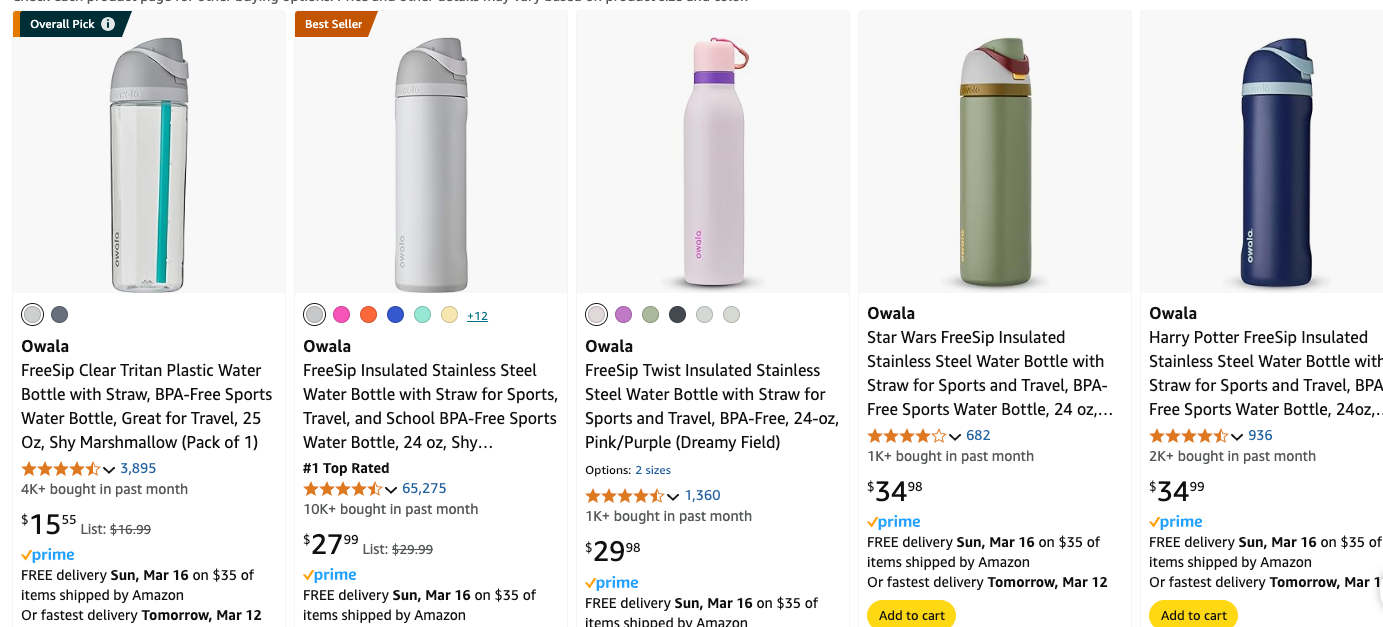Select the green swatch on the FreeSip Twist bottle
Screen dimensions: 1383x627
[x=650, y=314]
